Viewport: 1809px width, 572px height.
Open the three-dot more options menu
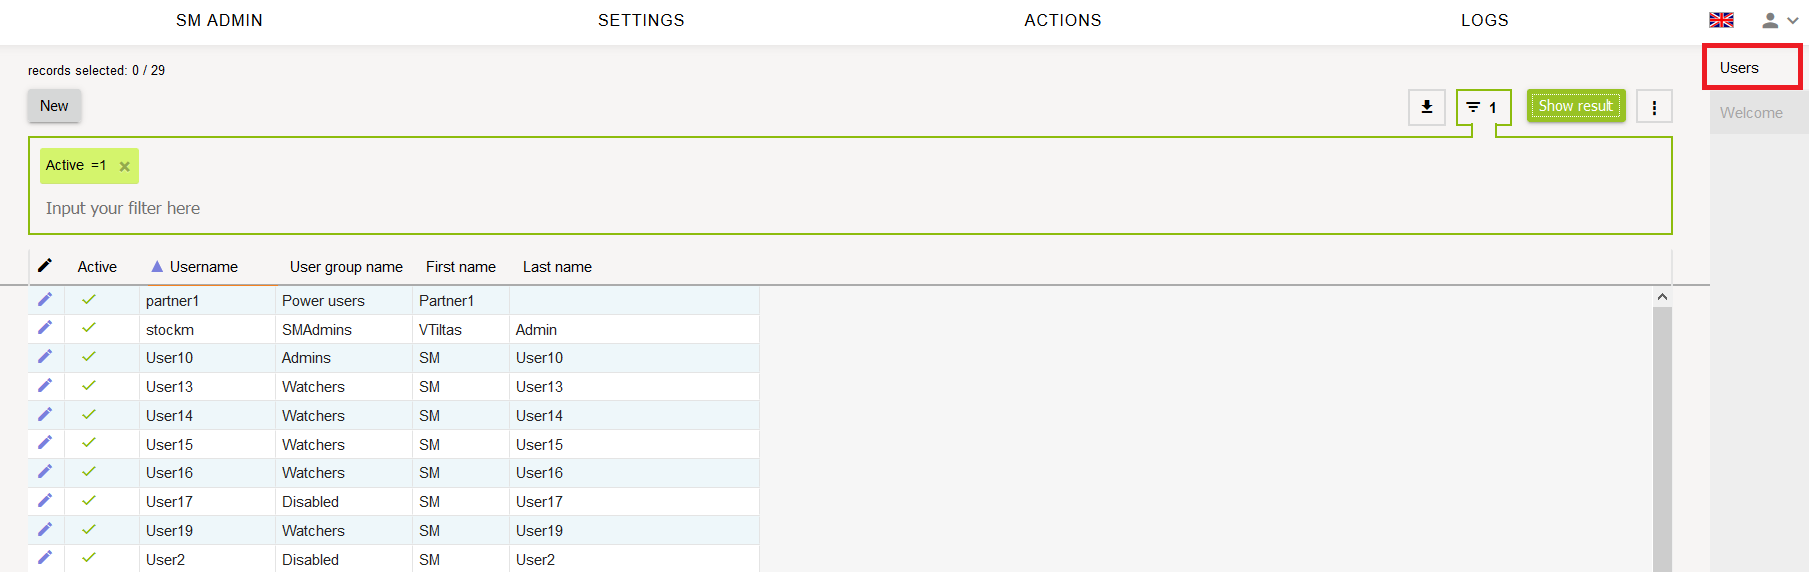click(1654, 107)
